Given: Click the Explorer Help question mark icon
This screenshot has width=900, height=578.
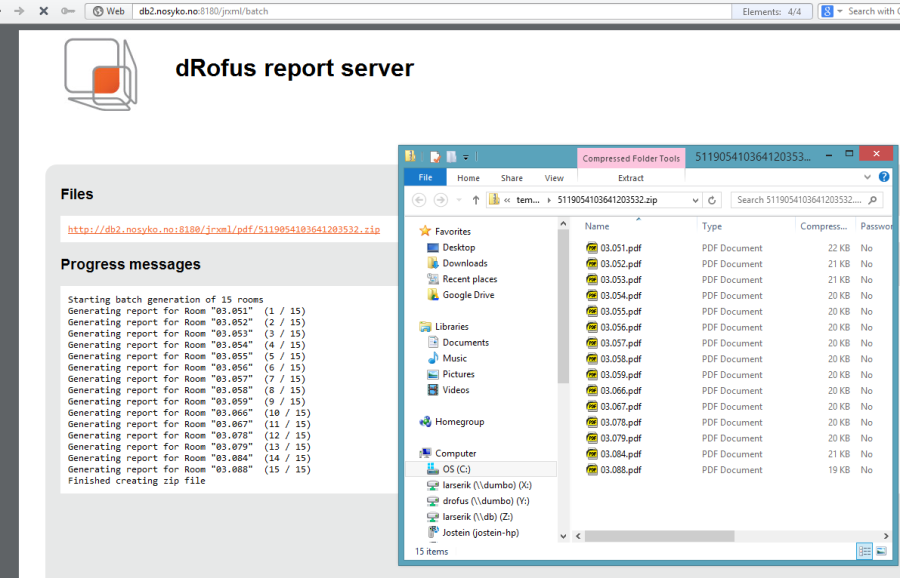Looking at the screenshot, I should (884, 177).
